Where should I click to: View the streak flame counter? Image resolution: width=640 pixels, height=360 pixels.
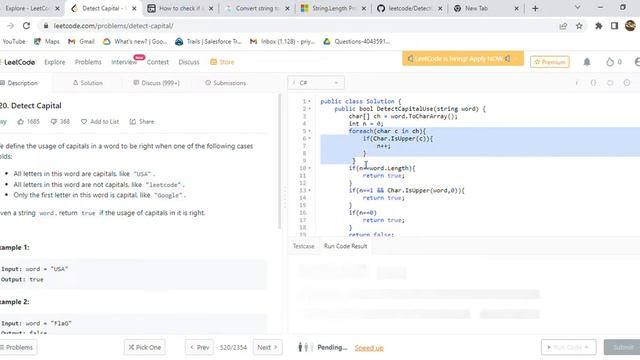(613, 62)
